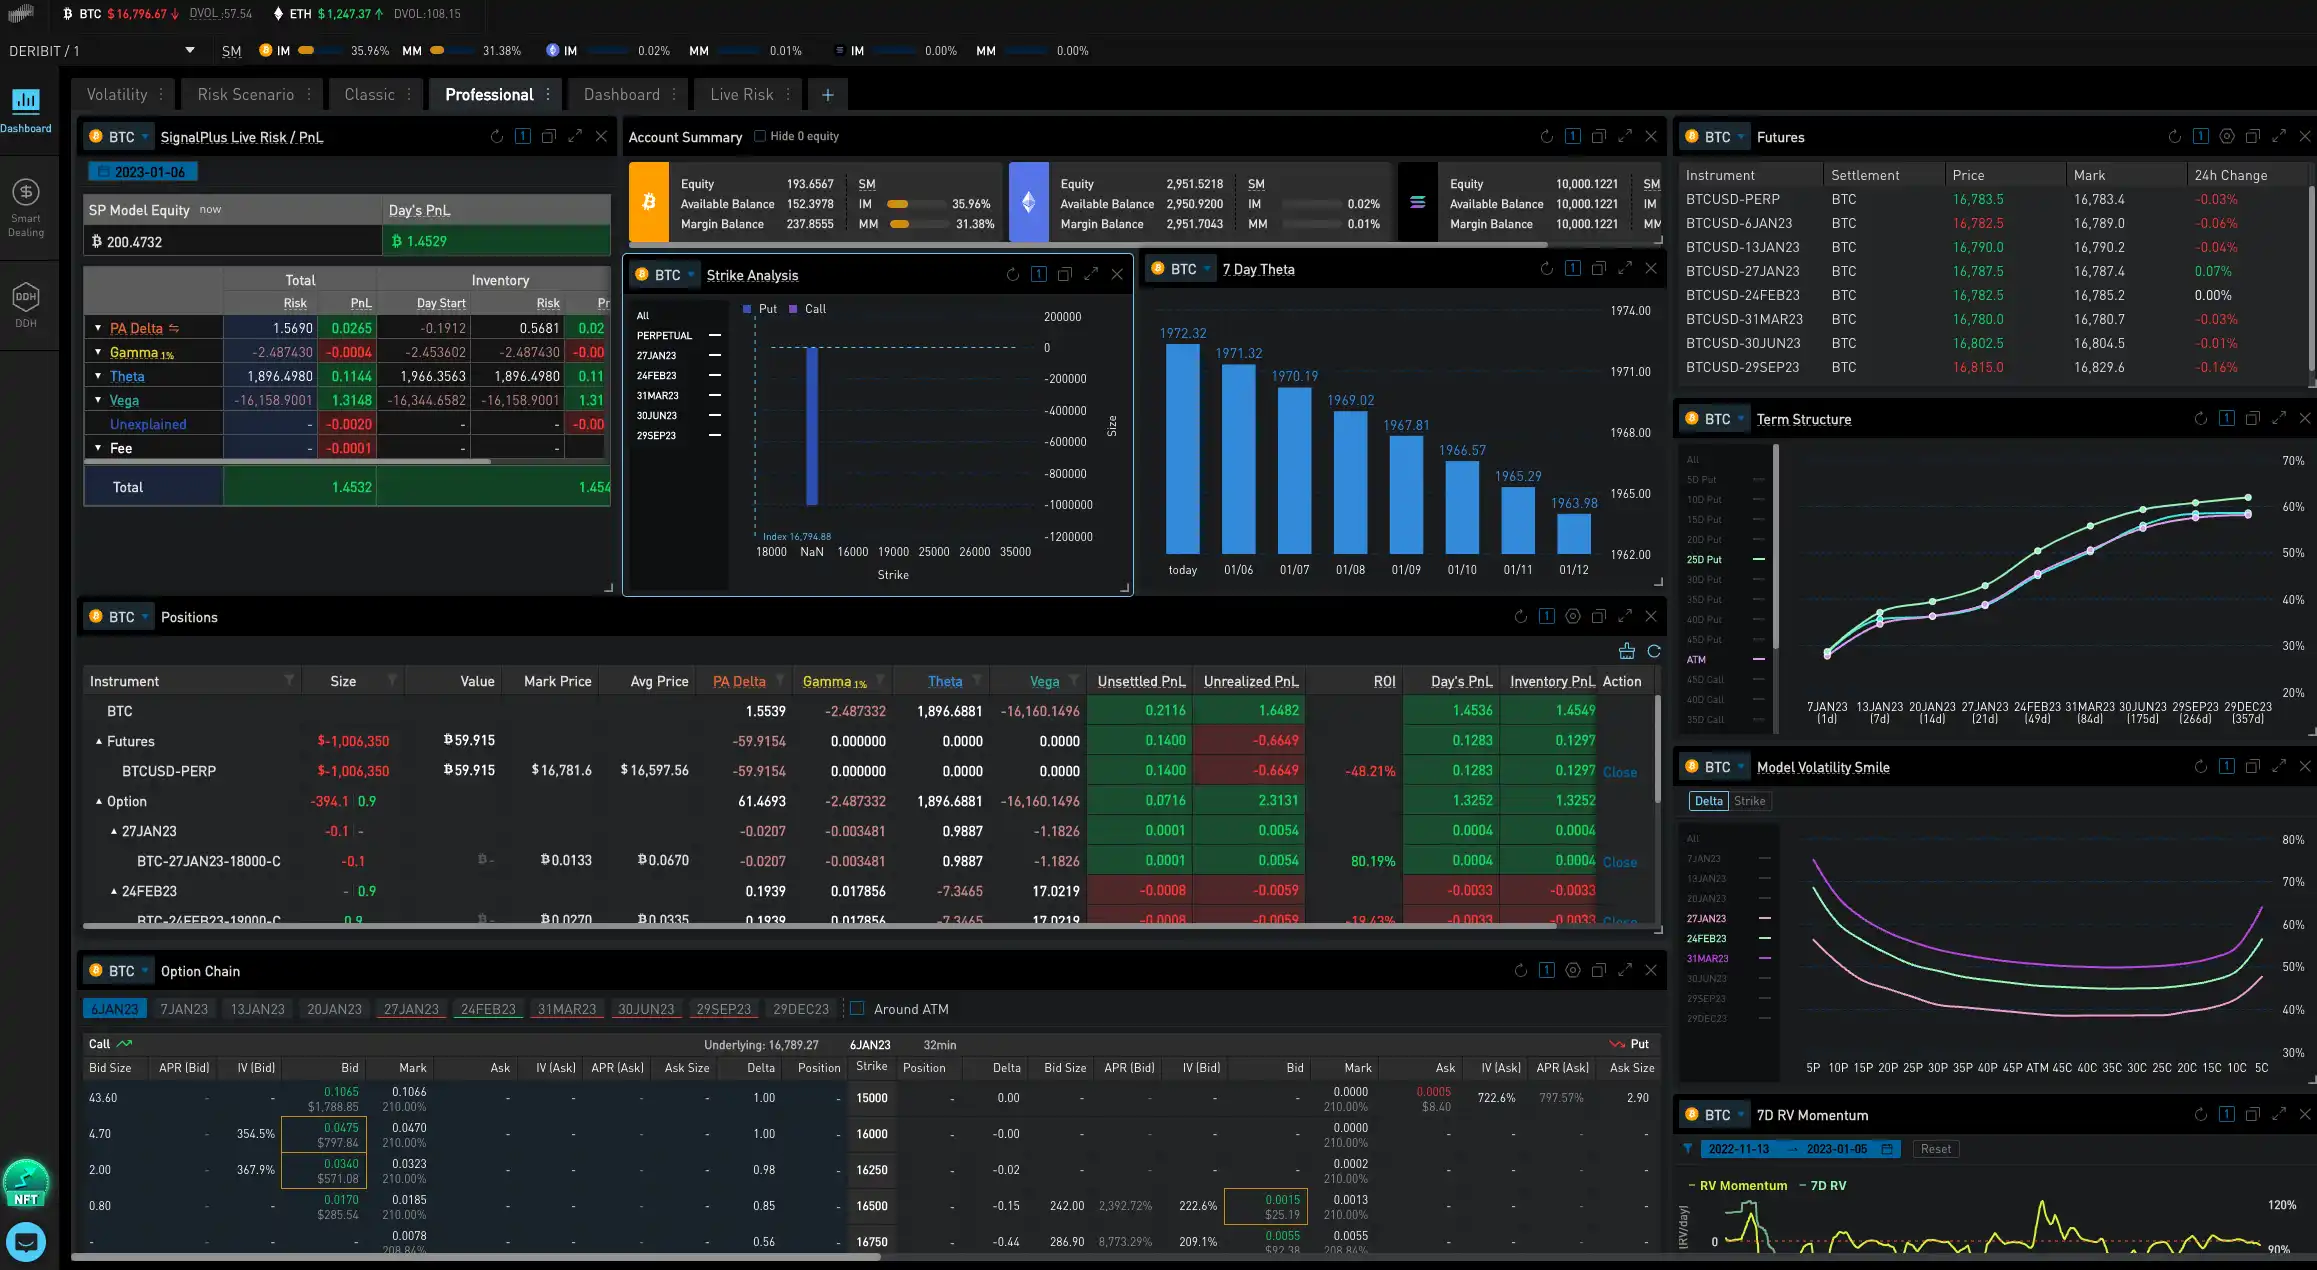Expand Live Risk / PnL panel to fullscreen
Image resolution: width=2317 pixels, height=1270 pixels.
tap(575, 136)
